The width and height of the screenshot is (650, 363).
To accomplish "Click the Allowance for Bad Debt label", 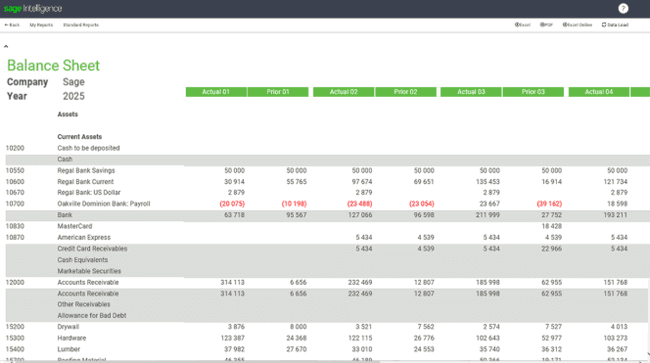I will 92,315.
